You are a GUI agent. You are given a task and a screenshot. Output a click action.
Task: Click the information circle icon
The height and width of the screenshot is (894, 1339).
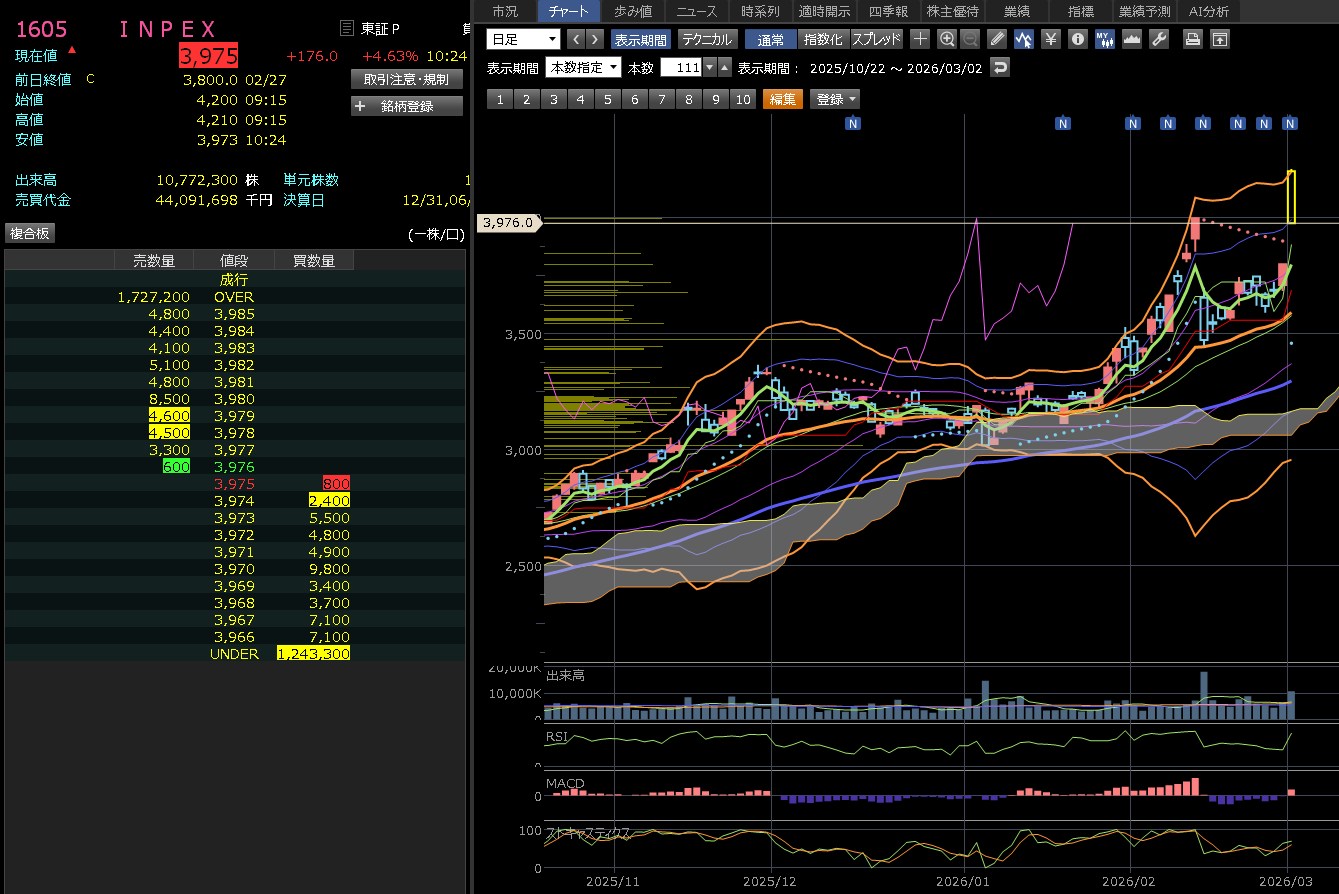click(x=1077, y=39)
